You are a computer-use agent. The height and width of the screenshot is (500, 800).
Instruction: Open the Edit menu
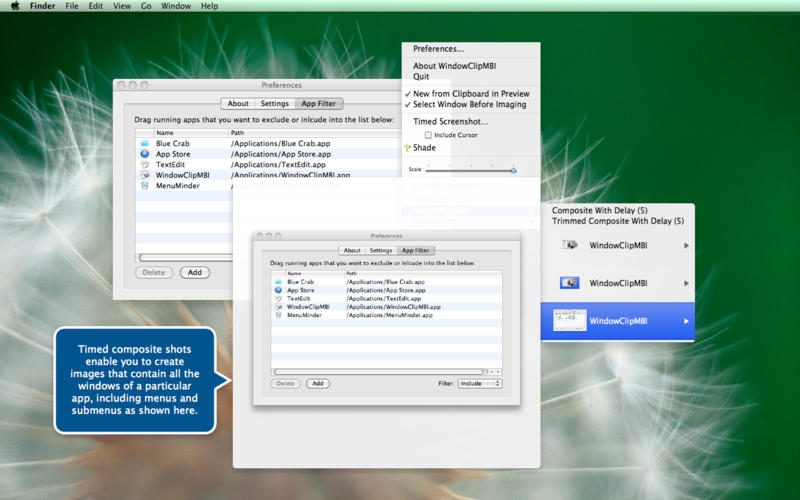pos(95,6)
